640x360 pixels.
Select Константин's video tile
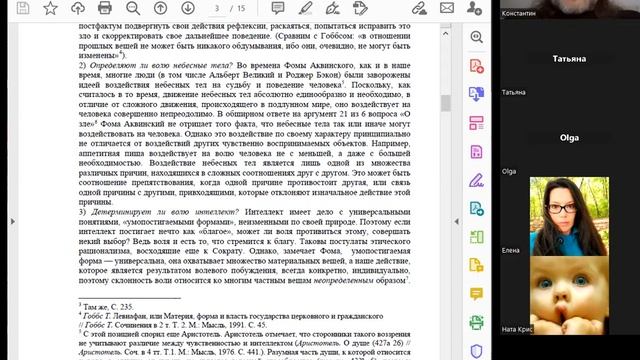click(x=569, y=9)
